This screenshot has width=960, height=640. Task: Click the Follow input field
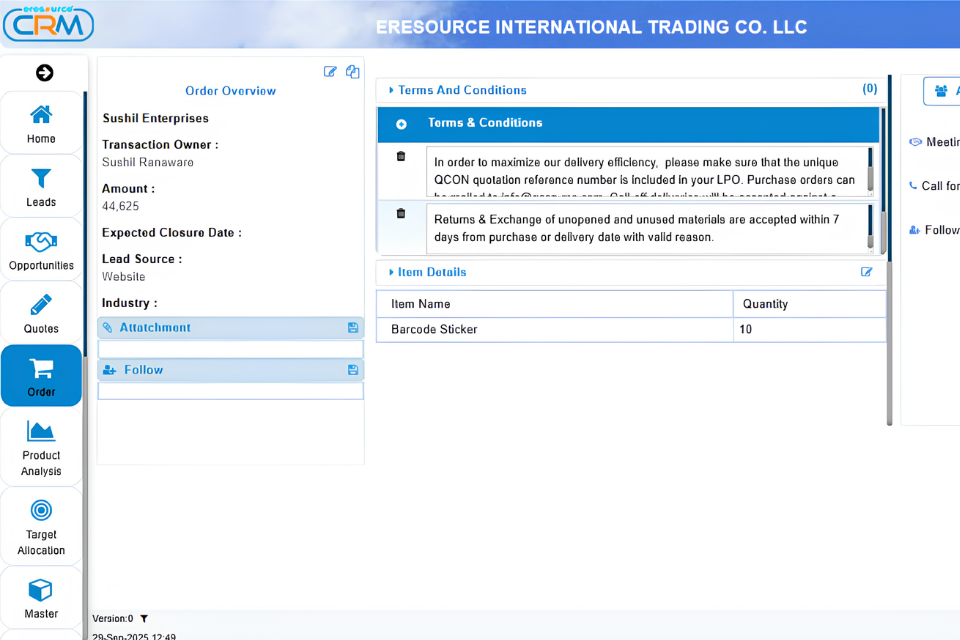tap(230, 391)
